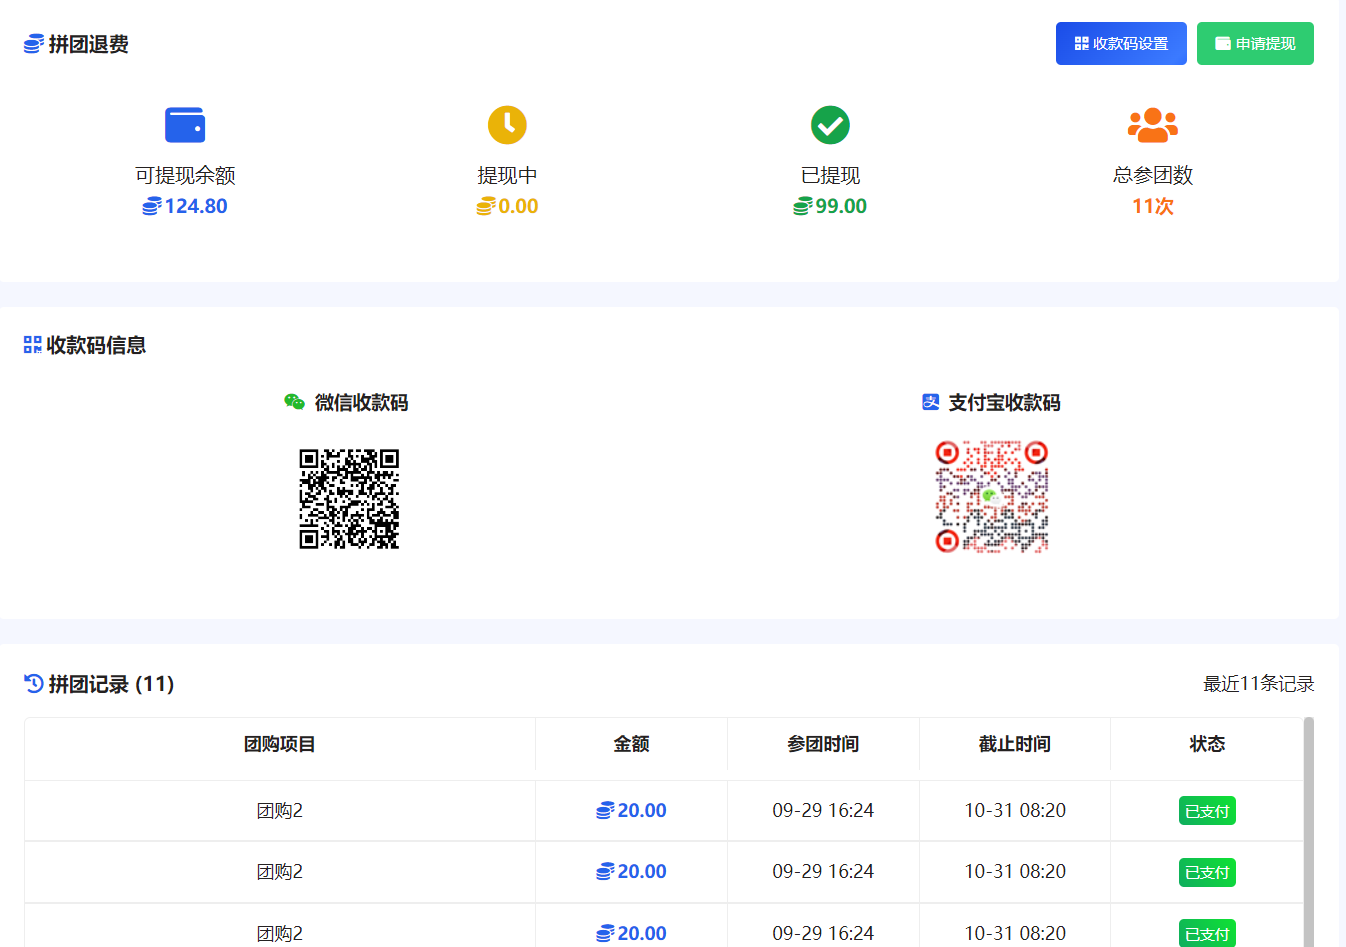Open 收款码设置 settings
1346x947 pixels.
click(1121, 44)
